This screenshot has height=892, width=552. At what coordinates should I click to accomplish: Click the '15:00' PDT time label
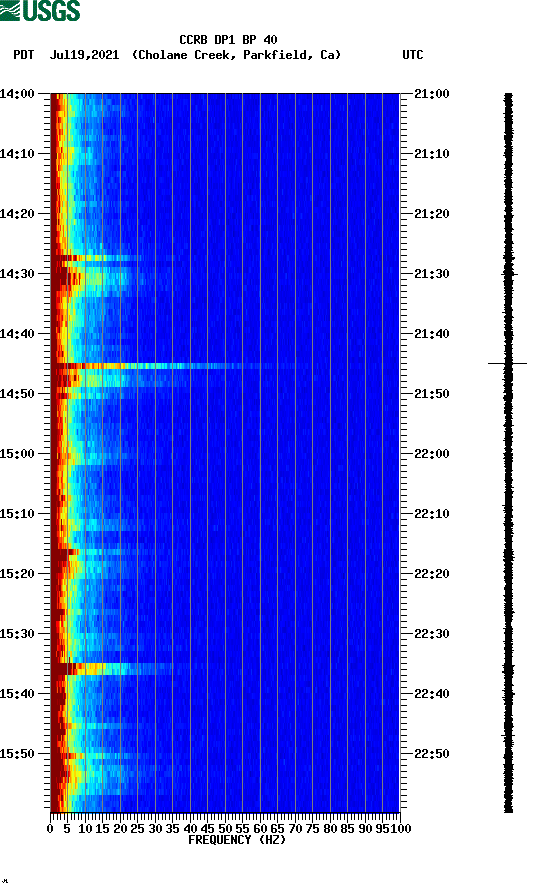click(x=17, y=454)
